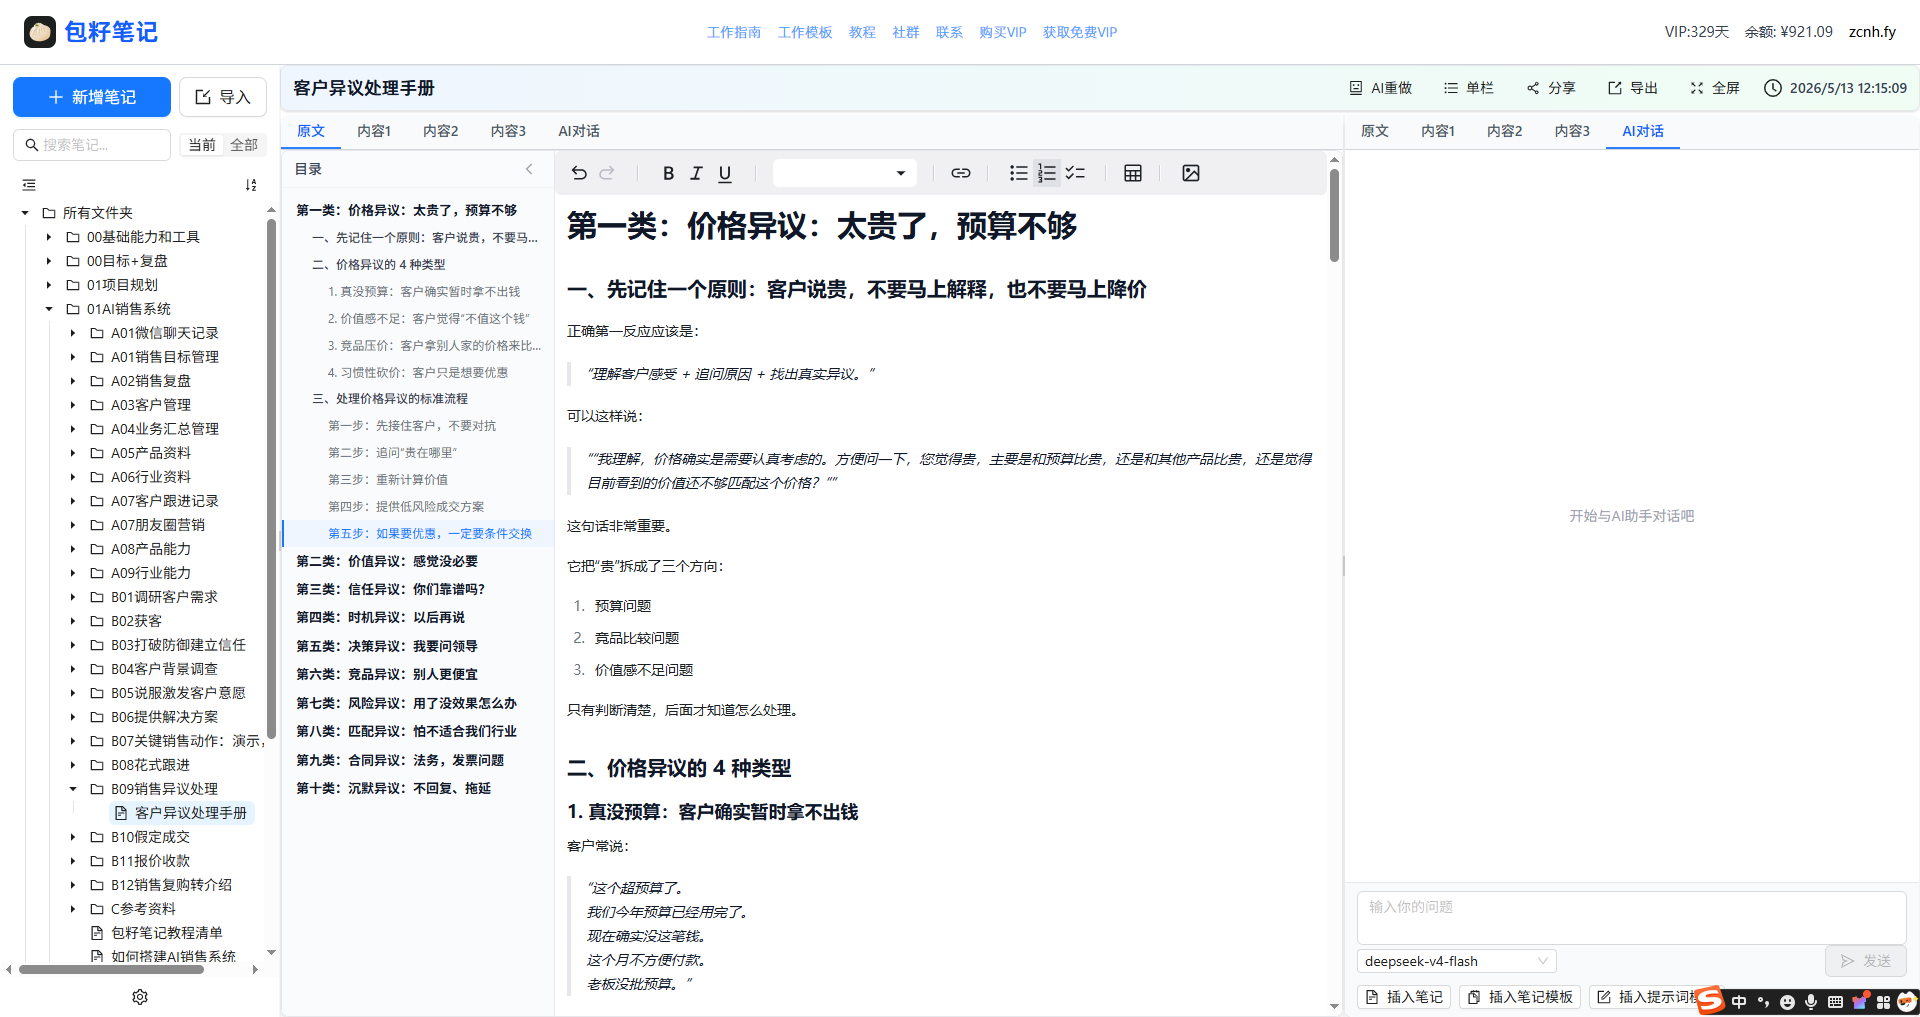Open the heading style dropdown in toolbar
The image size is (1920, 1017).
coord(844,173)
